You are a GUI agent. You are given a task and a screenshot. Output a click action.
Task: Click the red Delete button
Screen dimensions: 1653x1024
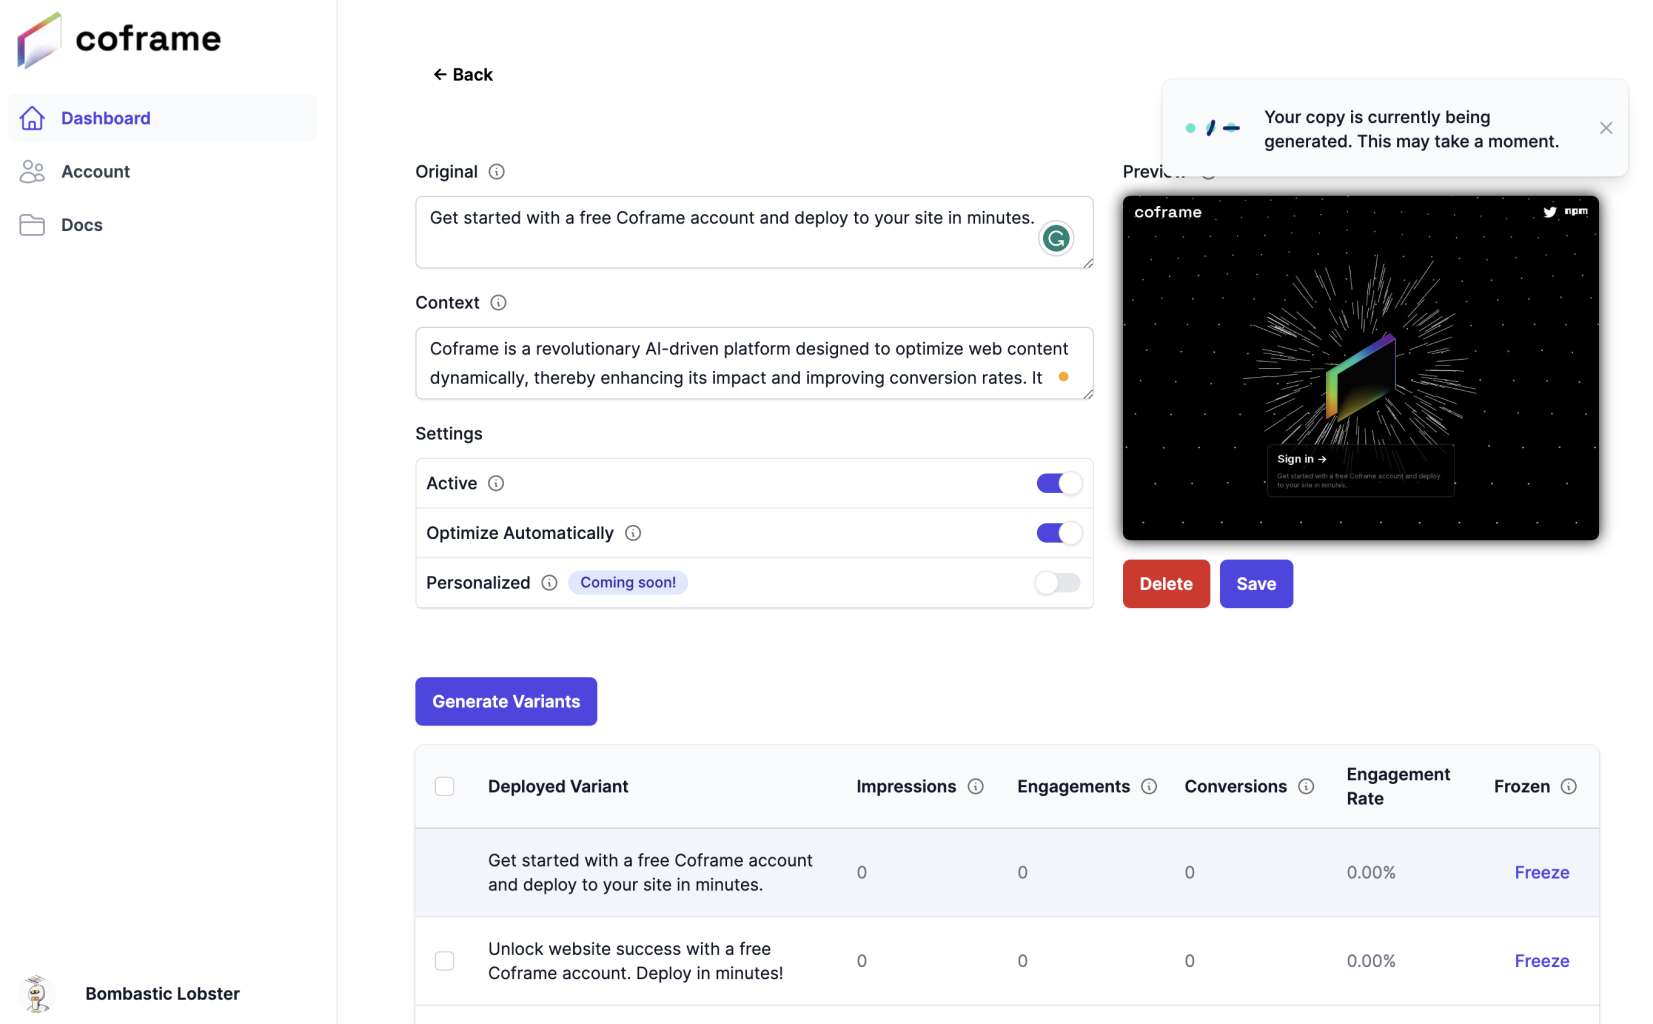(x=1166, y=584)
